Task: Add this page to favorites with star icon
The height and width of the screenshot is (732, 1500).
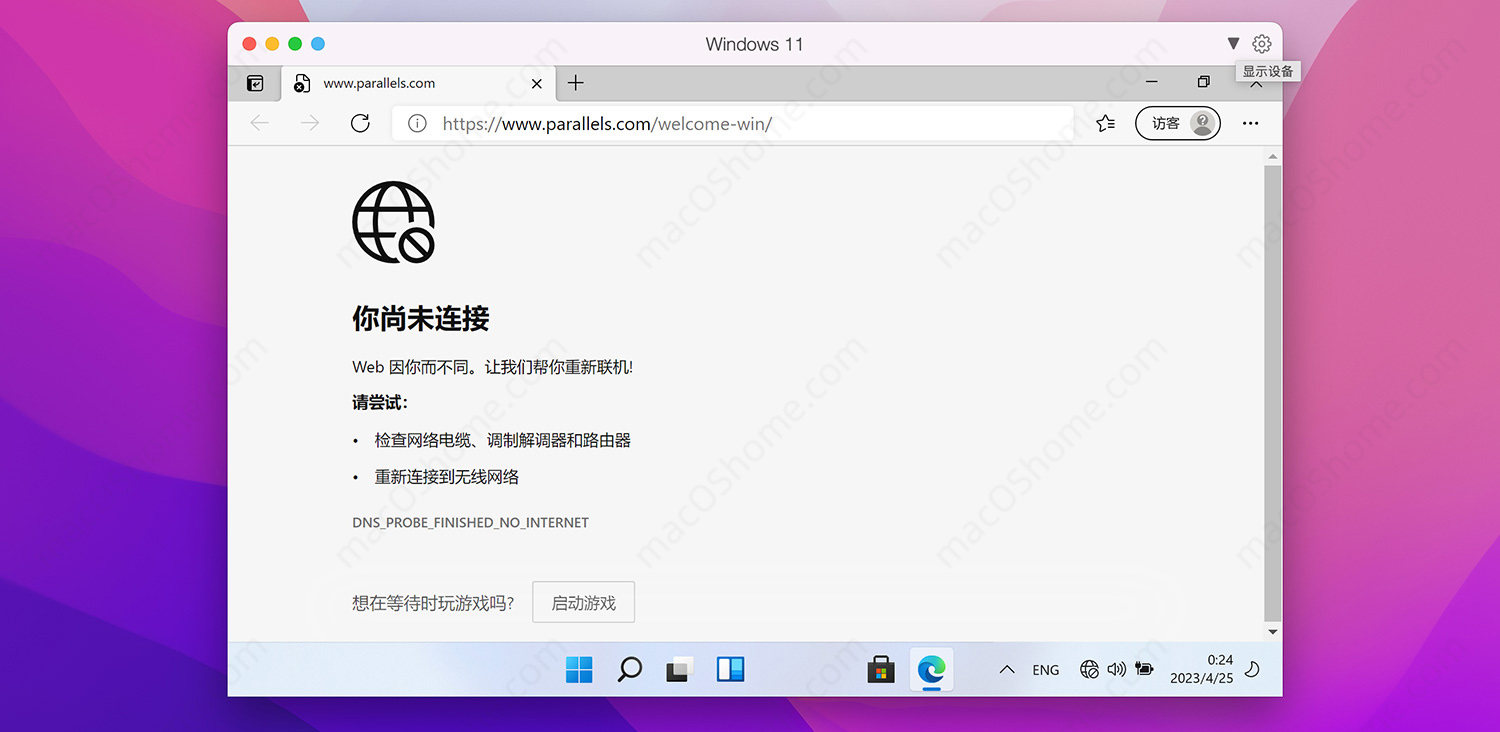Action: coord(1104,122)
